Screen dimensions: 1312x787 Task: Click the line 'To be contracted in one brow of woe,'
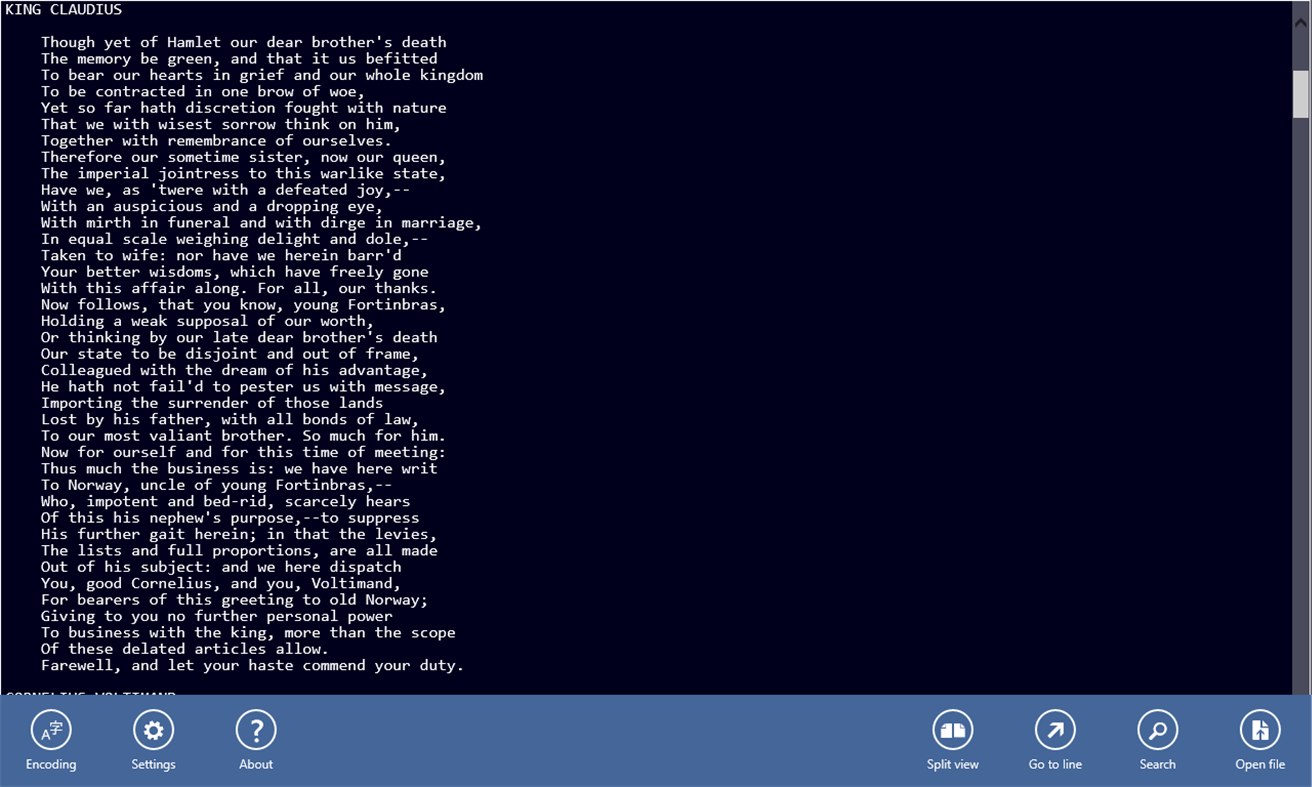203,92
